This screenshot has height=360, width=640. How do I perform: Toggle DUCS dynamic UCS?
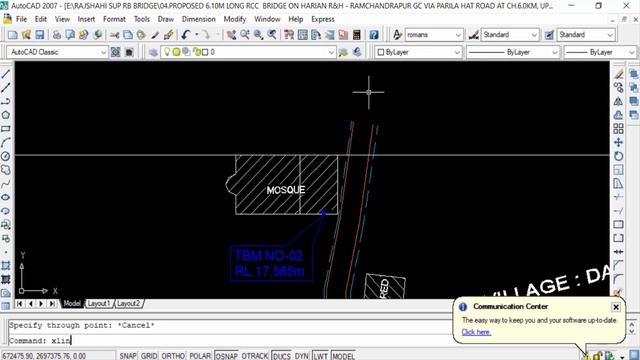pyautogui.click(x=281, y=356)
